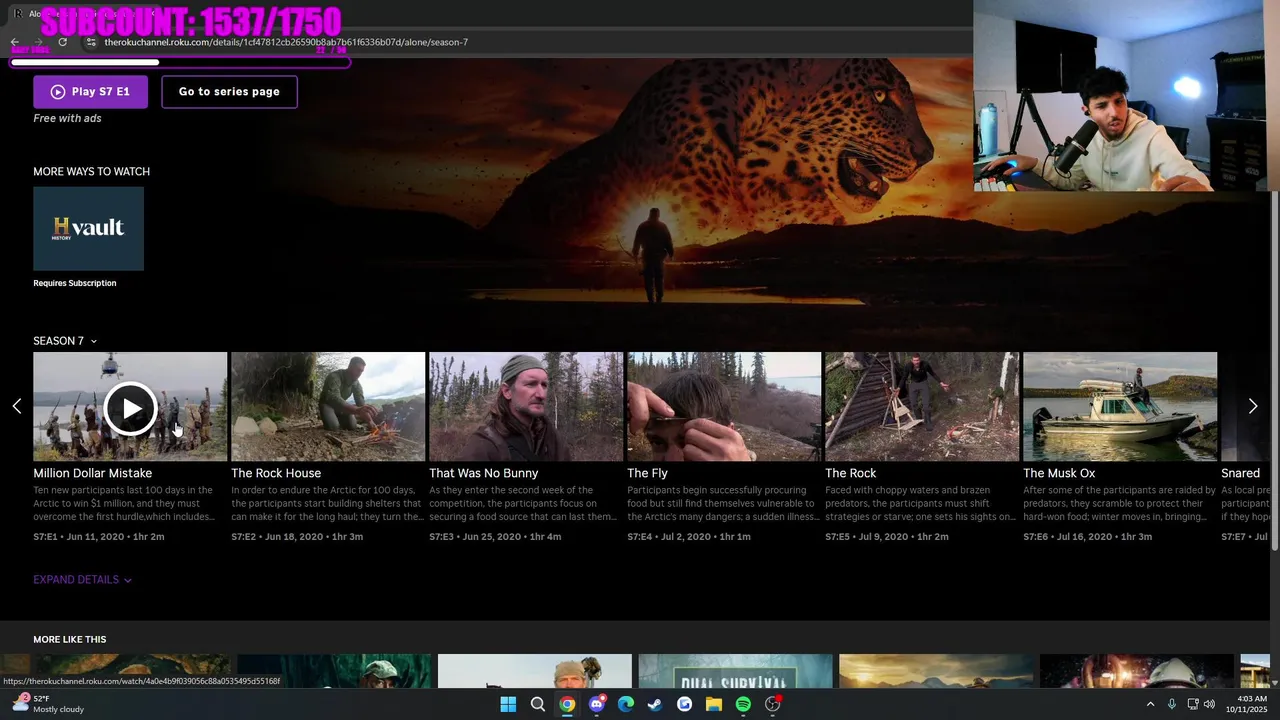Open the OBS Studio taskbar icon
1280x720 pixels.
[x=773, y=704]
